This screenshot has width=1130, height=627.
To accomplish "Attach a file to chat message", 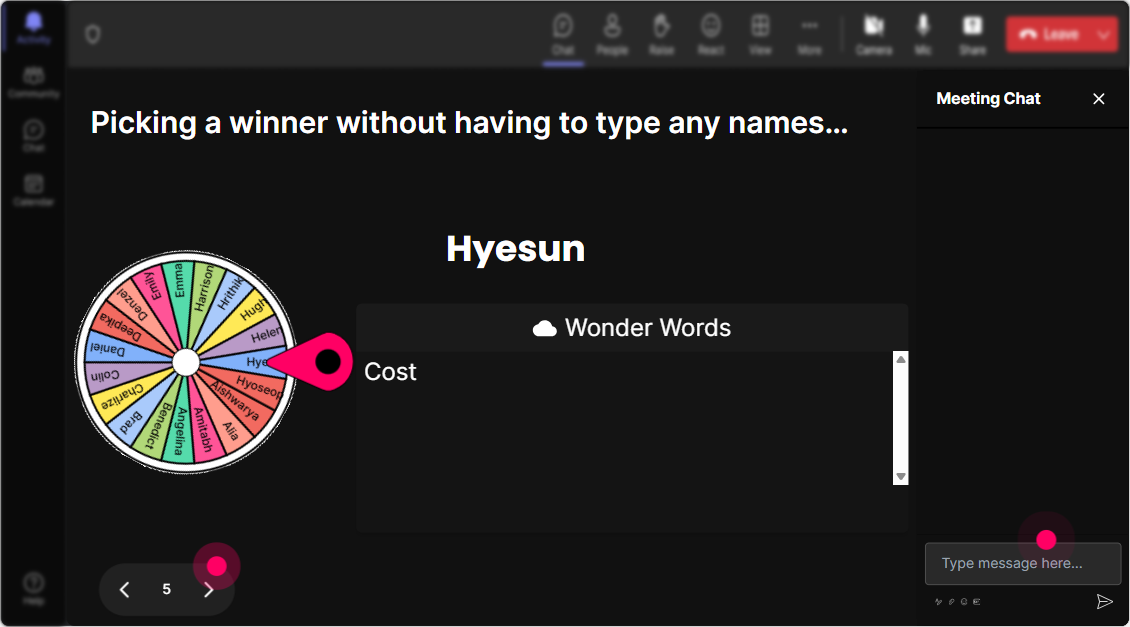I will click(951, 601).
